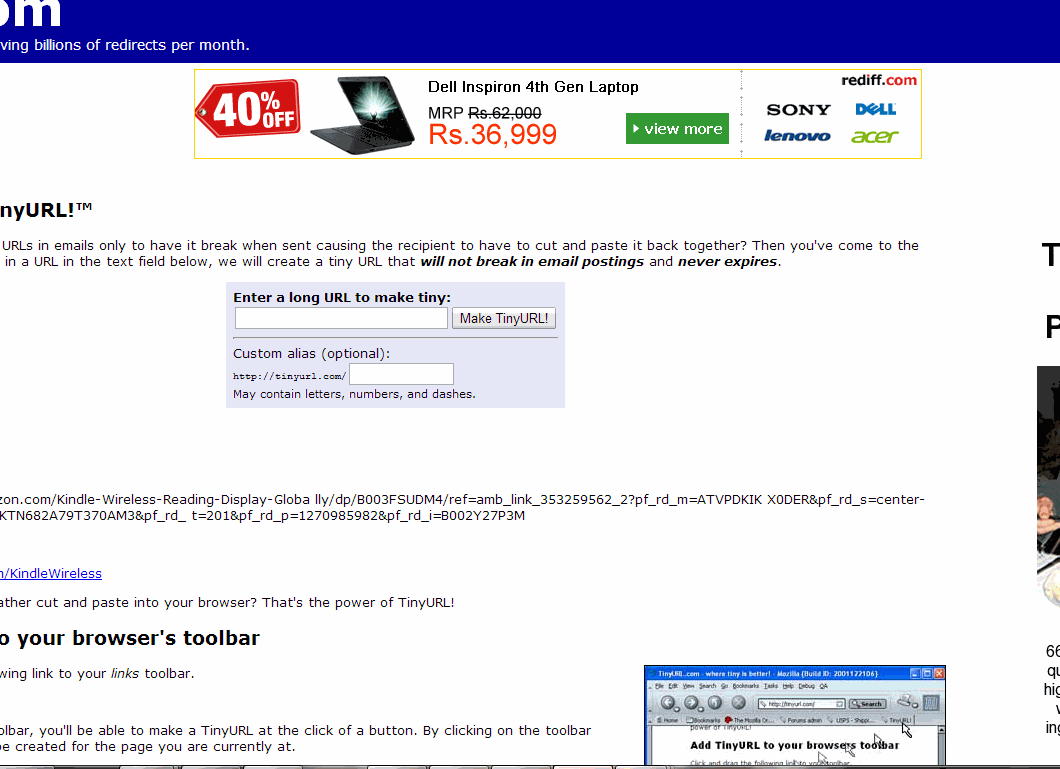
Task: Click the blue DELL brand logo
Action: pyautogui.click(x=875, y=109)
